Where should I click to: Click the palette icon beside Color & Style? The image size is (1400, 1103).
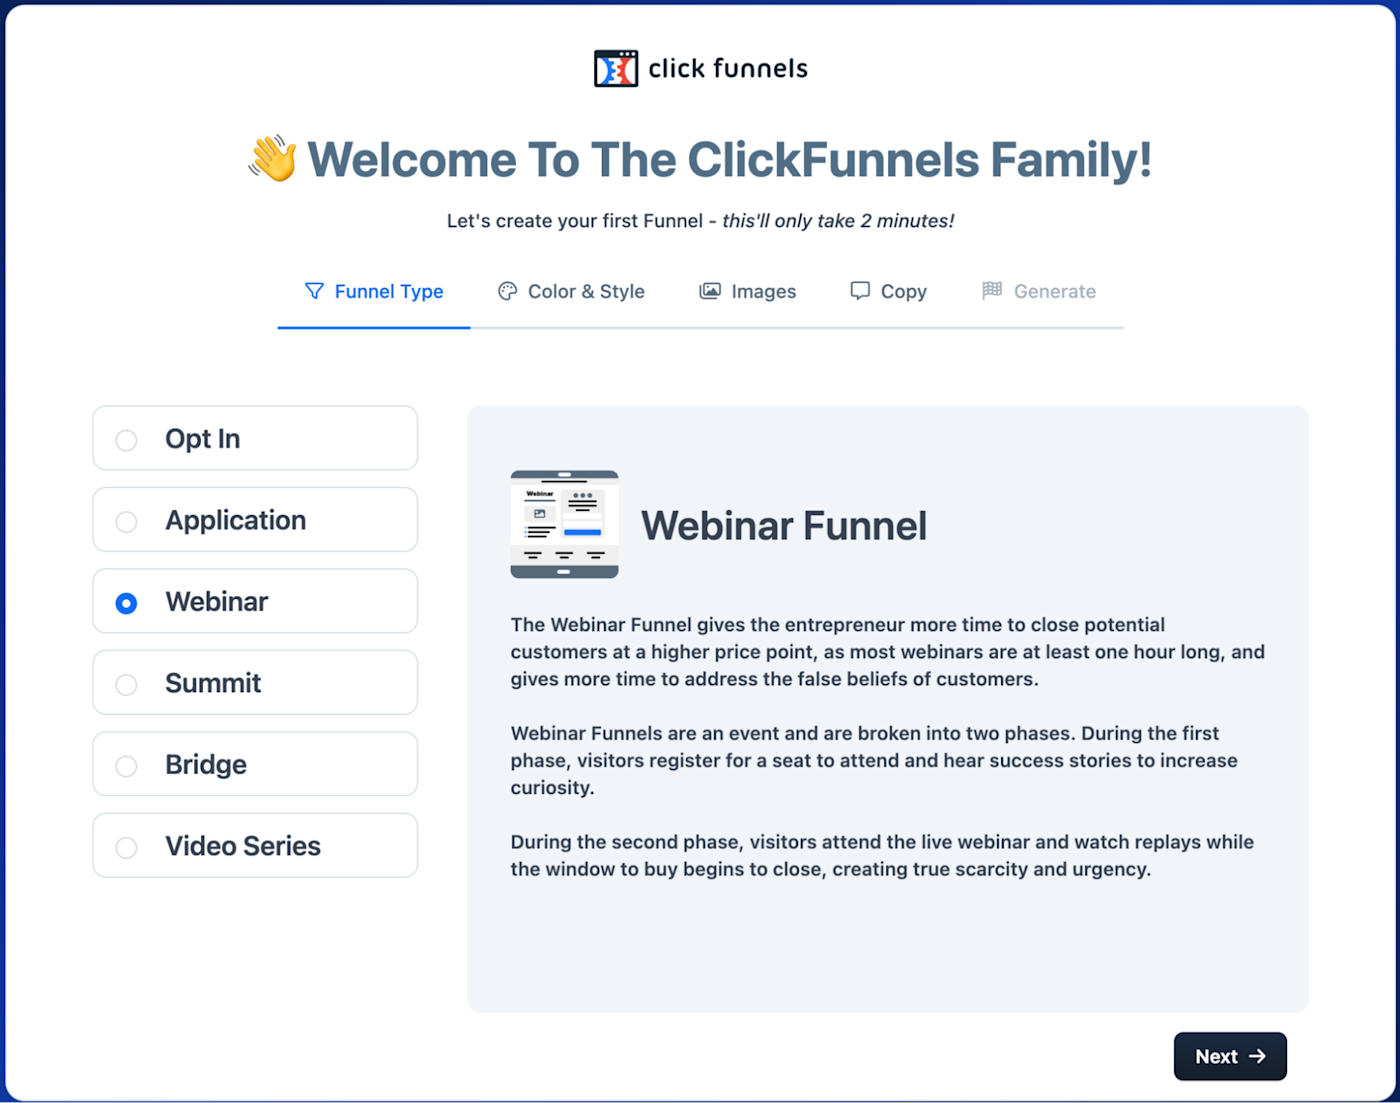tap(508, 291)
